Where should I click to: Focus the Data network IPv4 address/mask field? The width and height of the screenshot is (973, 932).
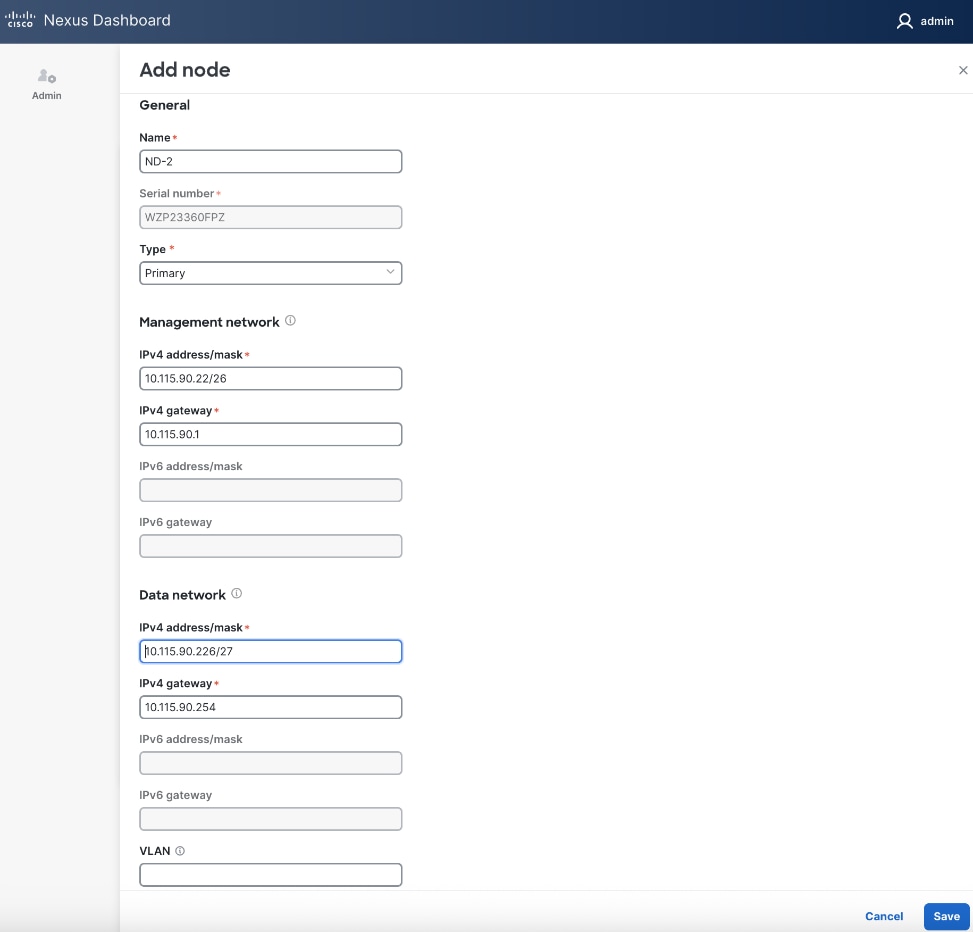coord(270,651)
